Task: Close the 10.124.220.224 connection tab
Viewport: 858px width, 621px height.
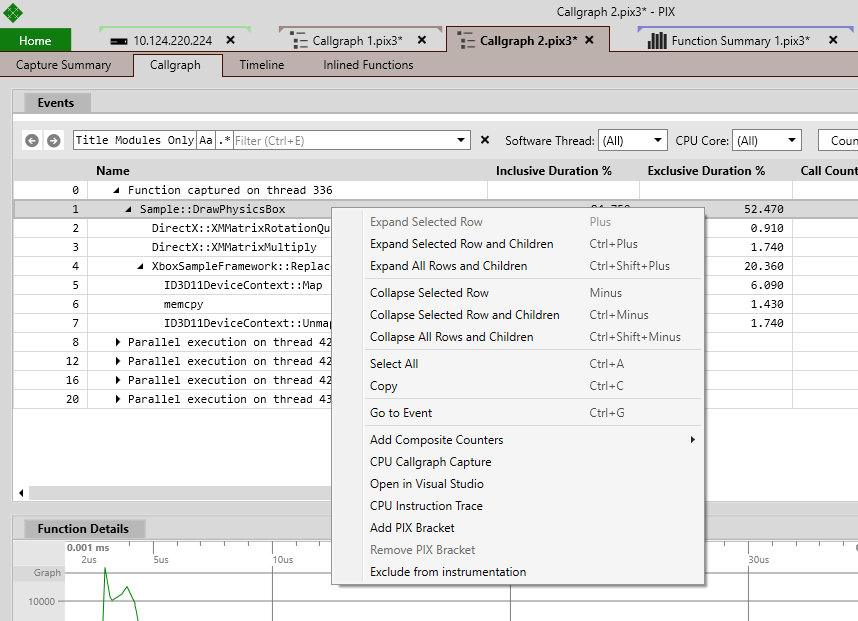Action: (x=231, y=40)
